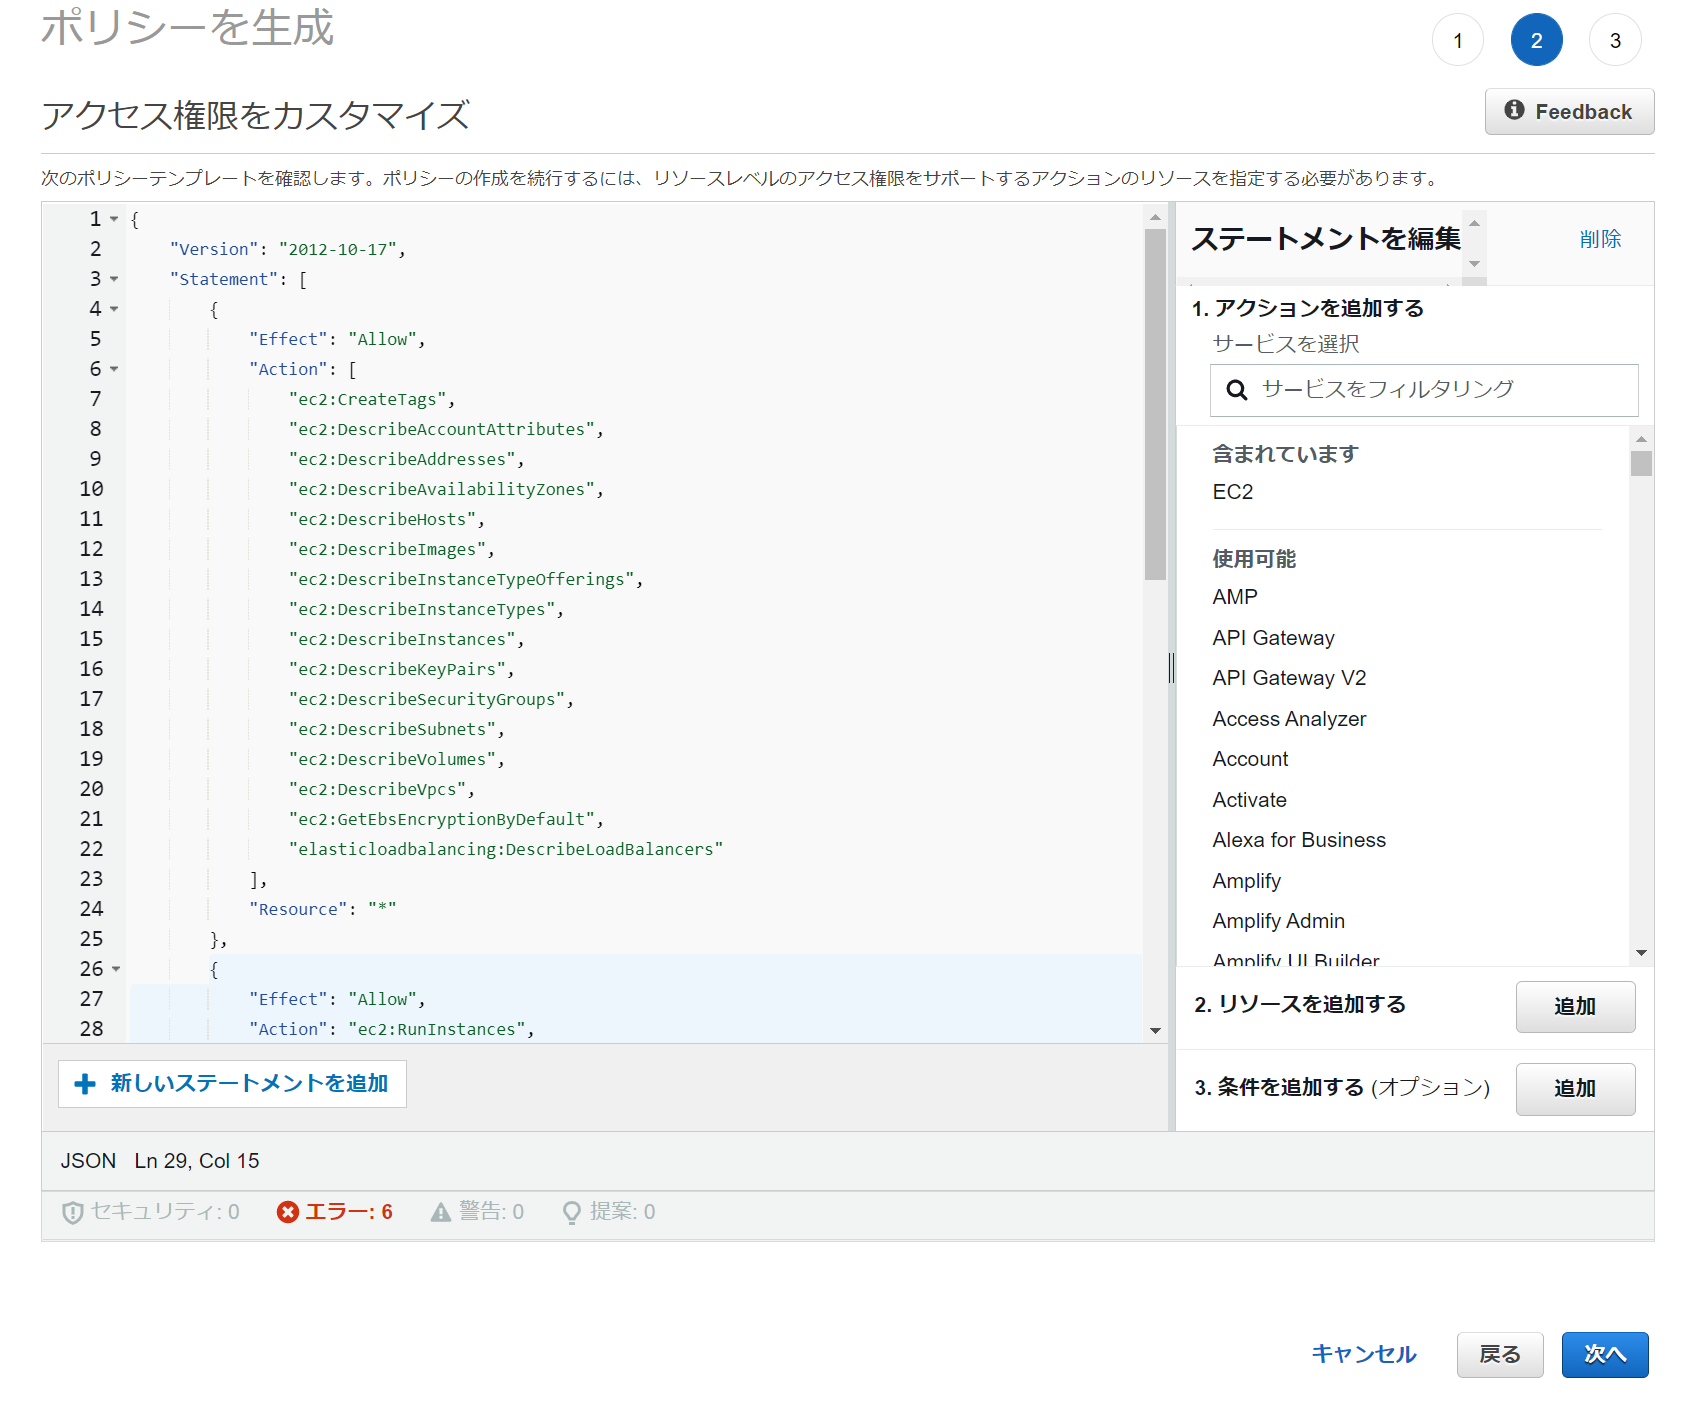Click the suggestion lightbulb icon
The width and height of the screenshot is (1697, 1407).
coord(572,1213)
